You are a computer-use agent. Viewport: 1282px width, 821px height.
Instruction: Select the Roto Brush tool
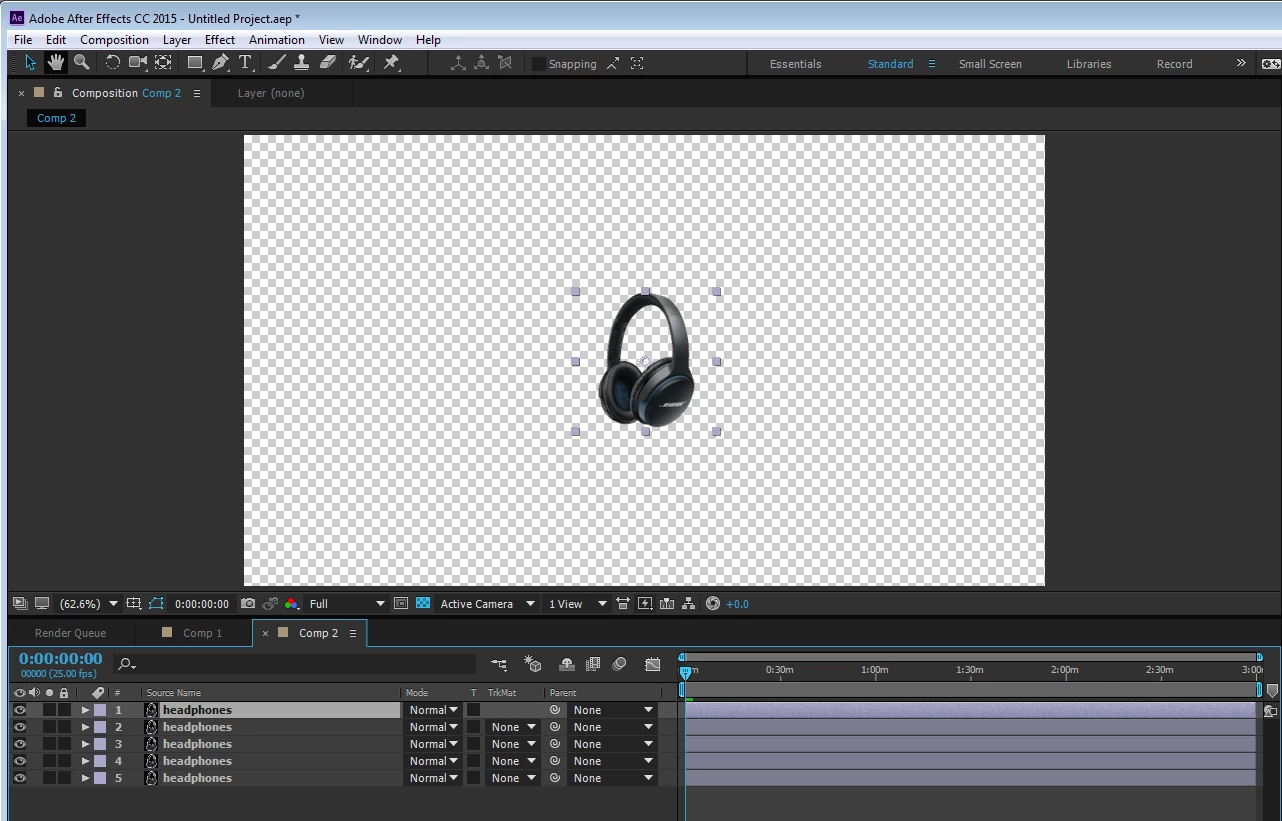coord(358,62)
